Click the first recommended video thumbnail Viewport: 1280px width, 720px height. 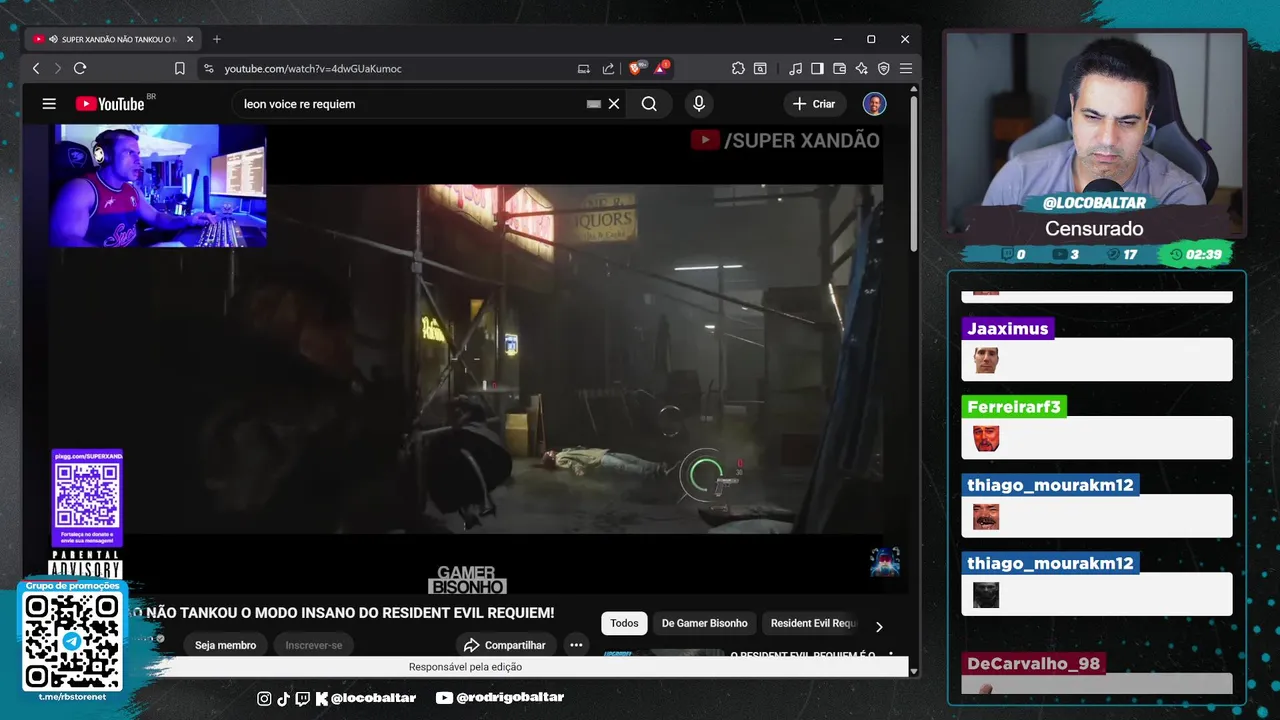(664, 653)
